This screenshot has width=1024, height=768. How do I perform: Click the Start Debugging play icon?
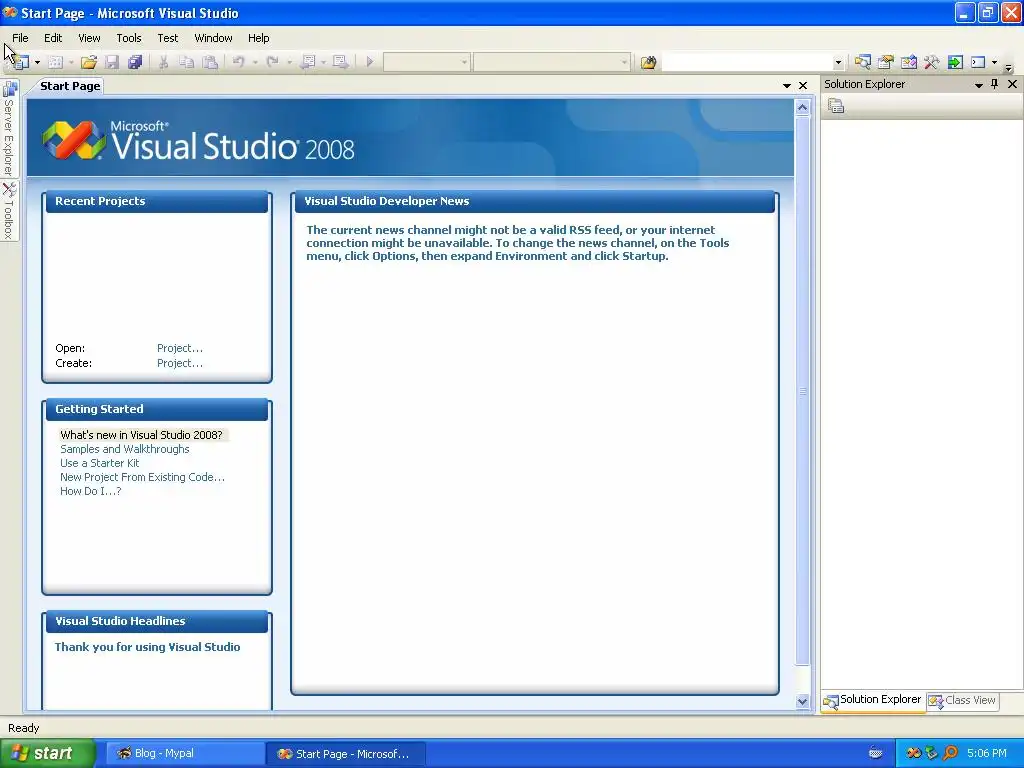pyautogui.click(x=370, y=62)
